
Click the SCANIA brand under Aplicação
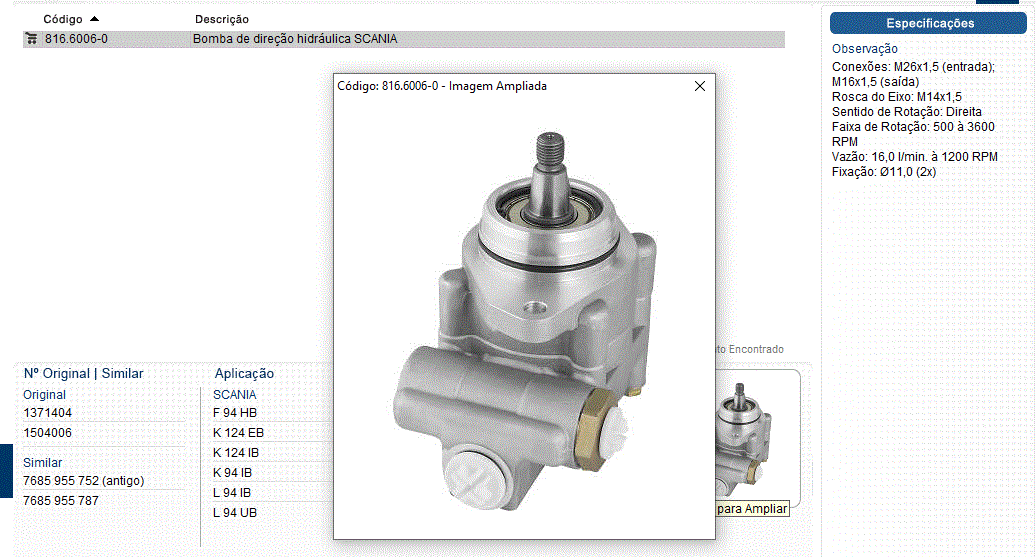(x=234, y=394)
